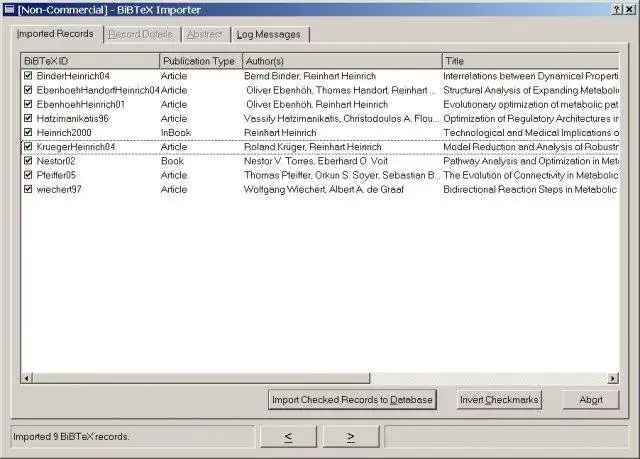Screen dimensions: 640x459
Task: Close the BiBTeX Importer window
Action: click(629, 9)
